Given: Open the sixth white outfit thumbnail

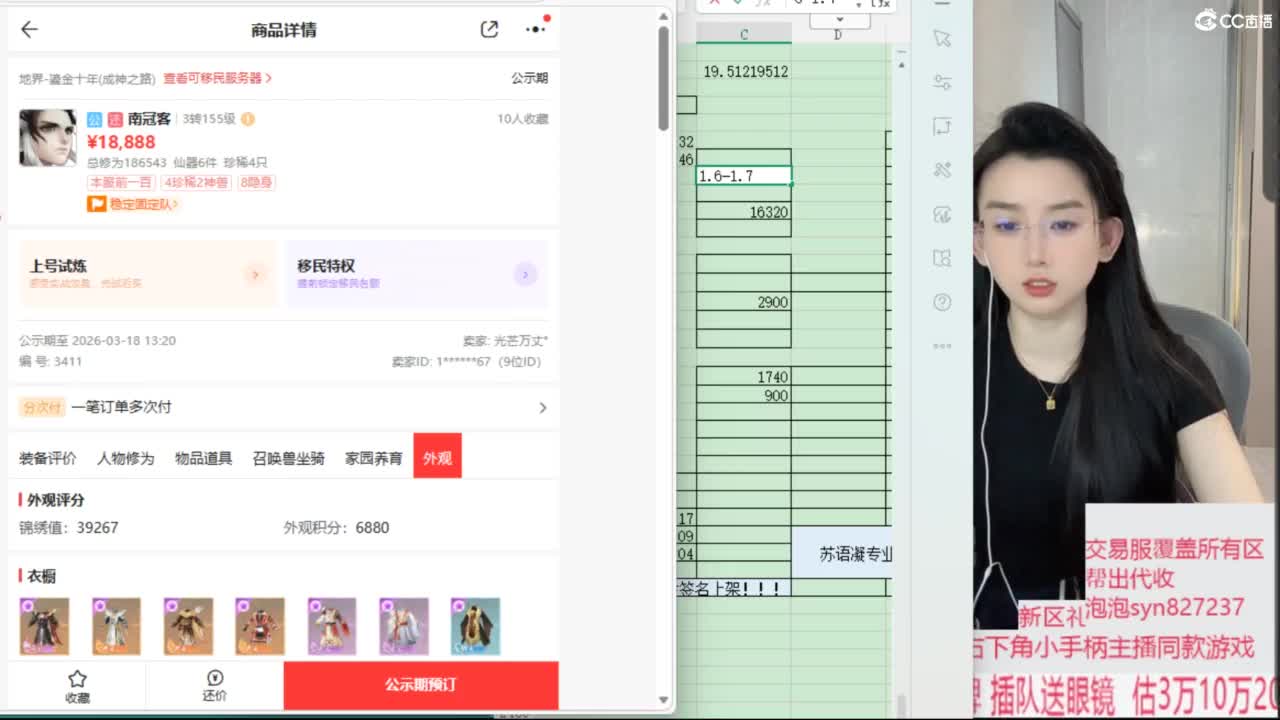Looking at the screenshot, I should pos(404,627).
